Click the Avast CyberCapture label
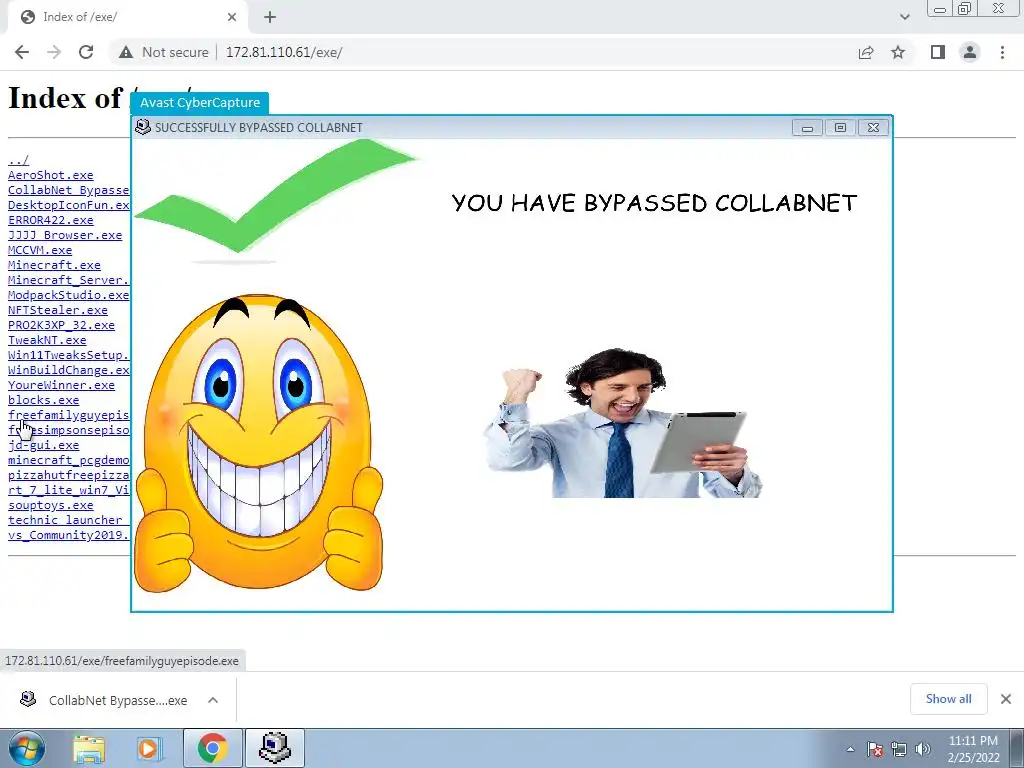This screenshot has width=1024, height=768. pyautogui.click(x=200, y=103)
